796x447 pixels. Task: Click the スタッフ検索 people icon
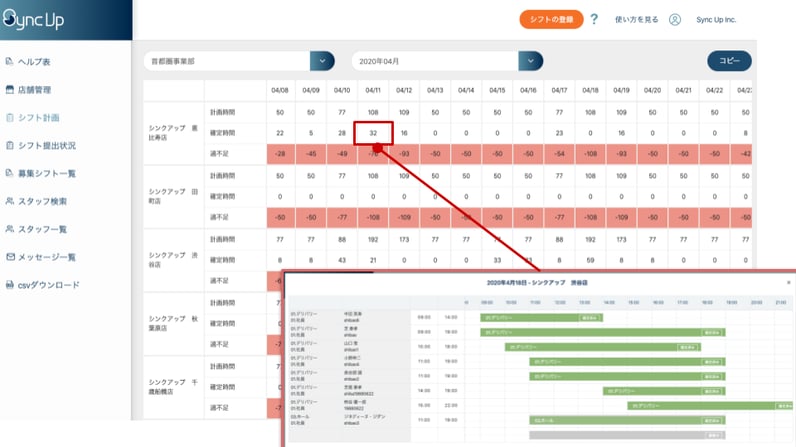coord(9,201)
